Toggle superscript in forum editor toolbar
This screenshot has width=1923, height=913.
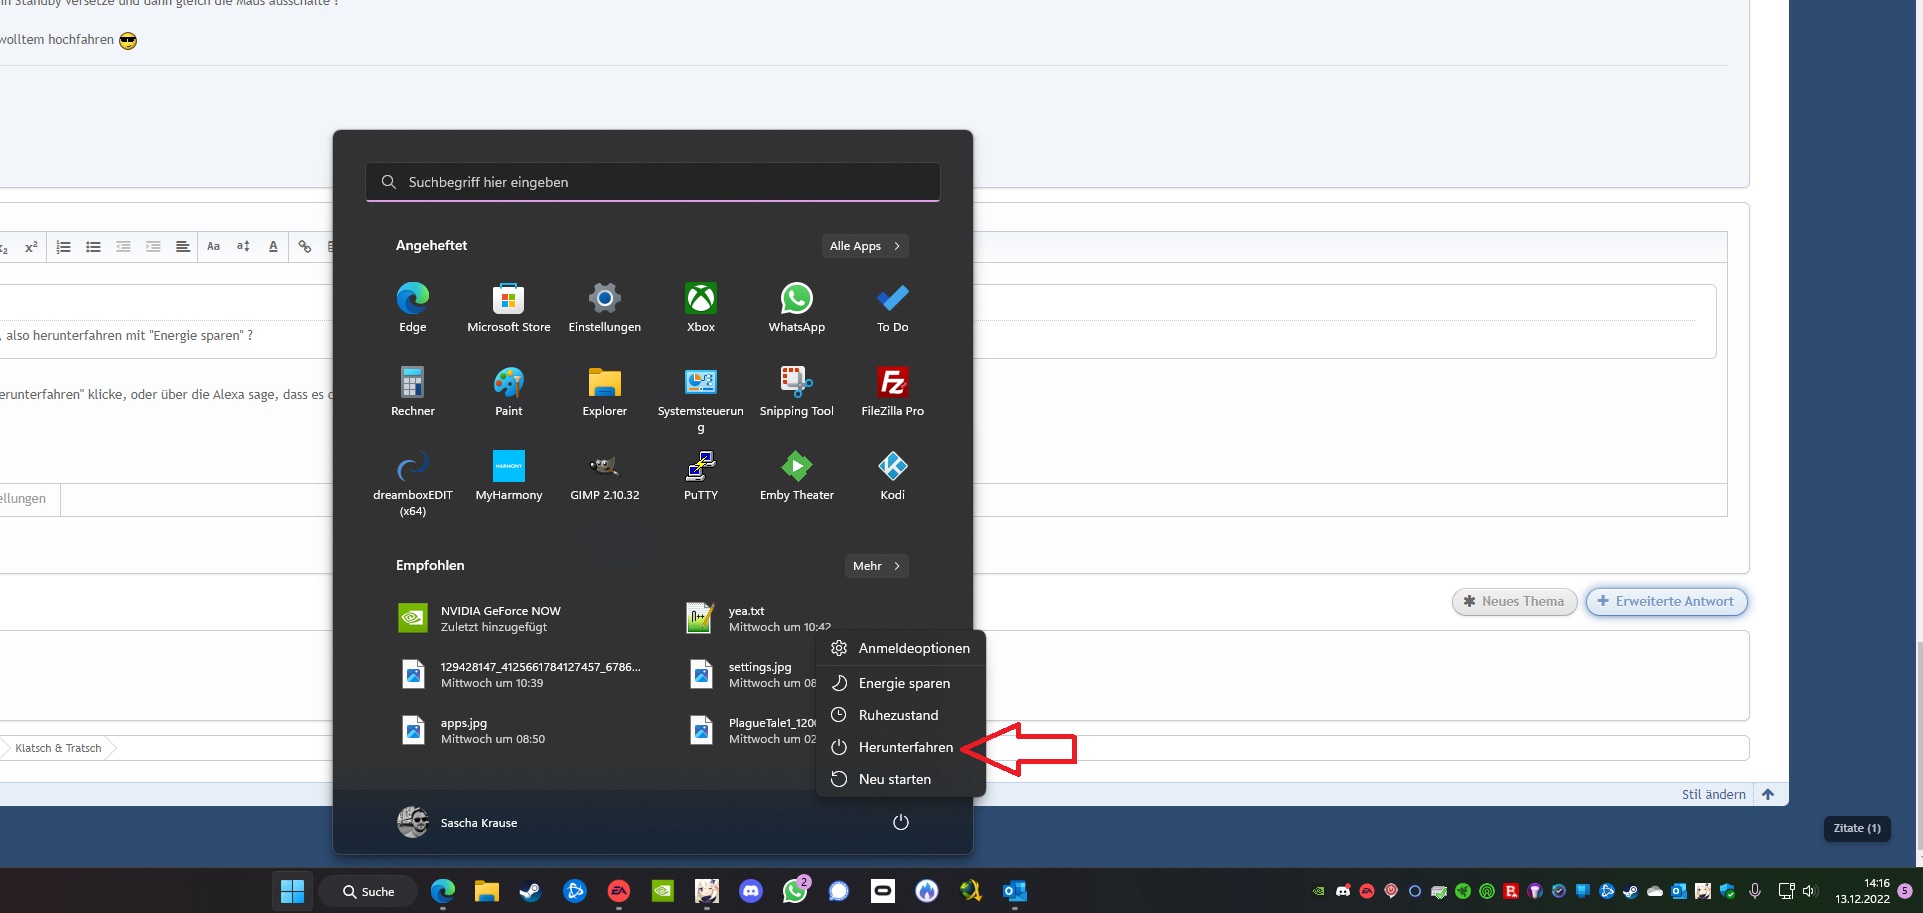[x=31, y=246]
